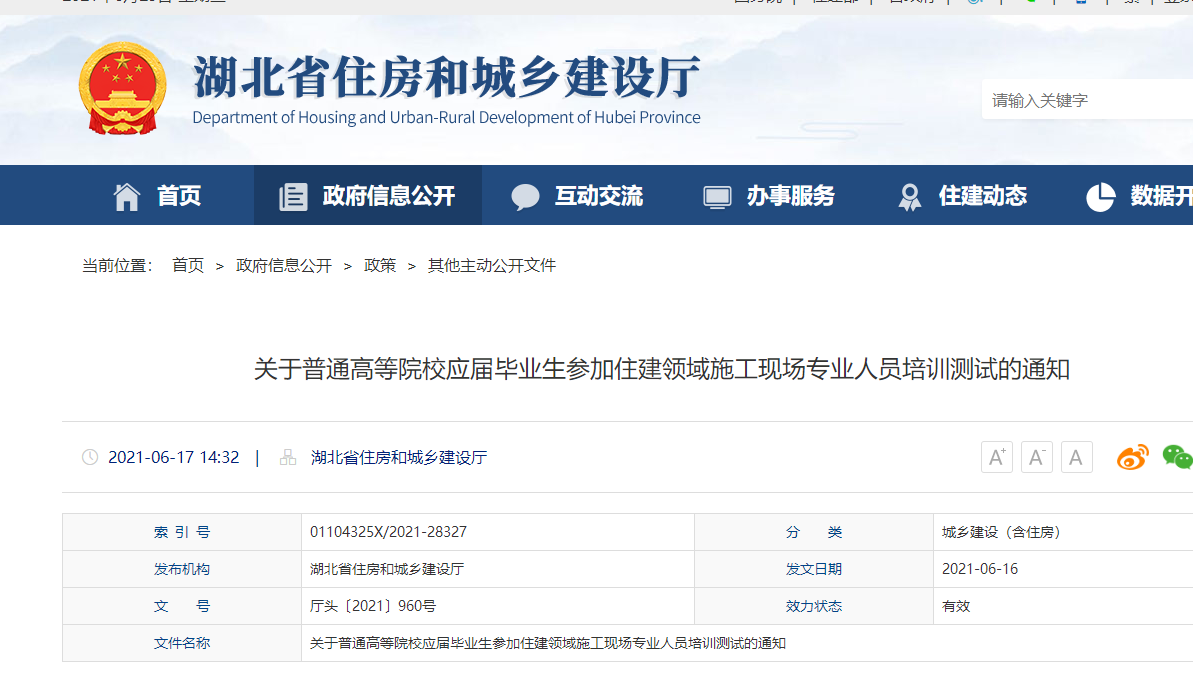
Task: Open 办事服务 navigation tab
Action: click(791, 196)
